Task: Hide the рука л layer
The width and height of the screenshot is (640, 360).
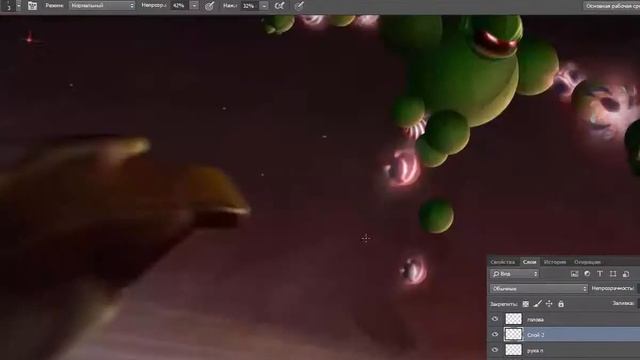Action: pos(495,350)
